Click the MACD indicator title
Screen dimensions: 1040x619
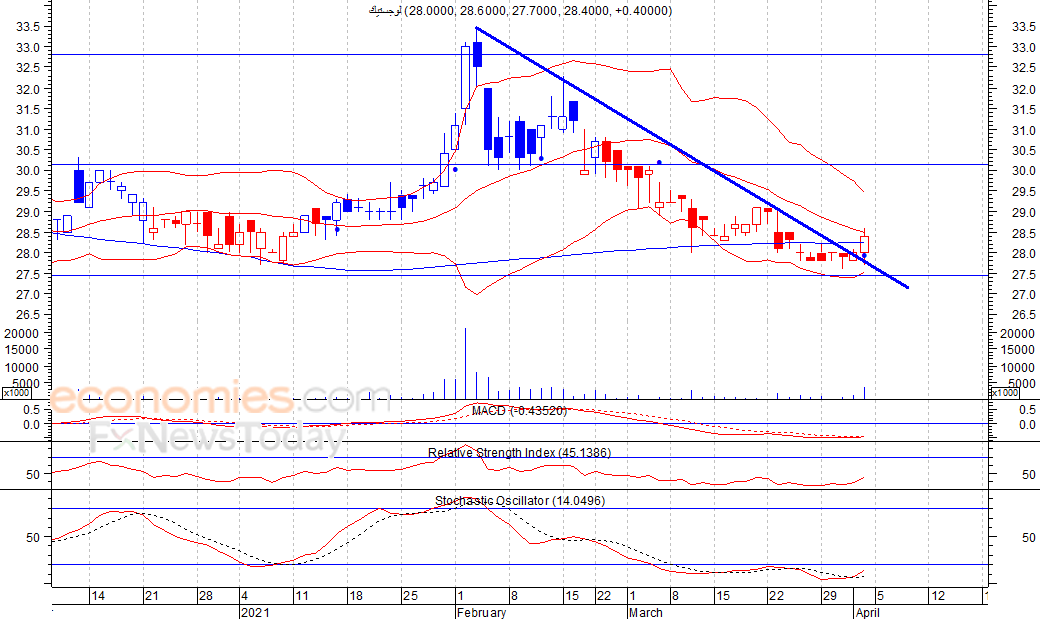click(x=519, y=411)
